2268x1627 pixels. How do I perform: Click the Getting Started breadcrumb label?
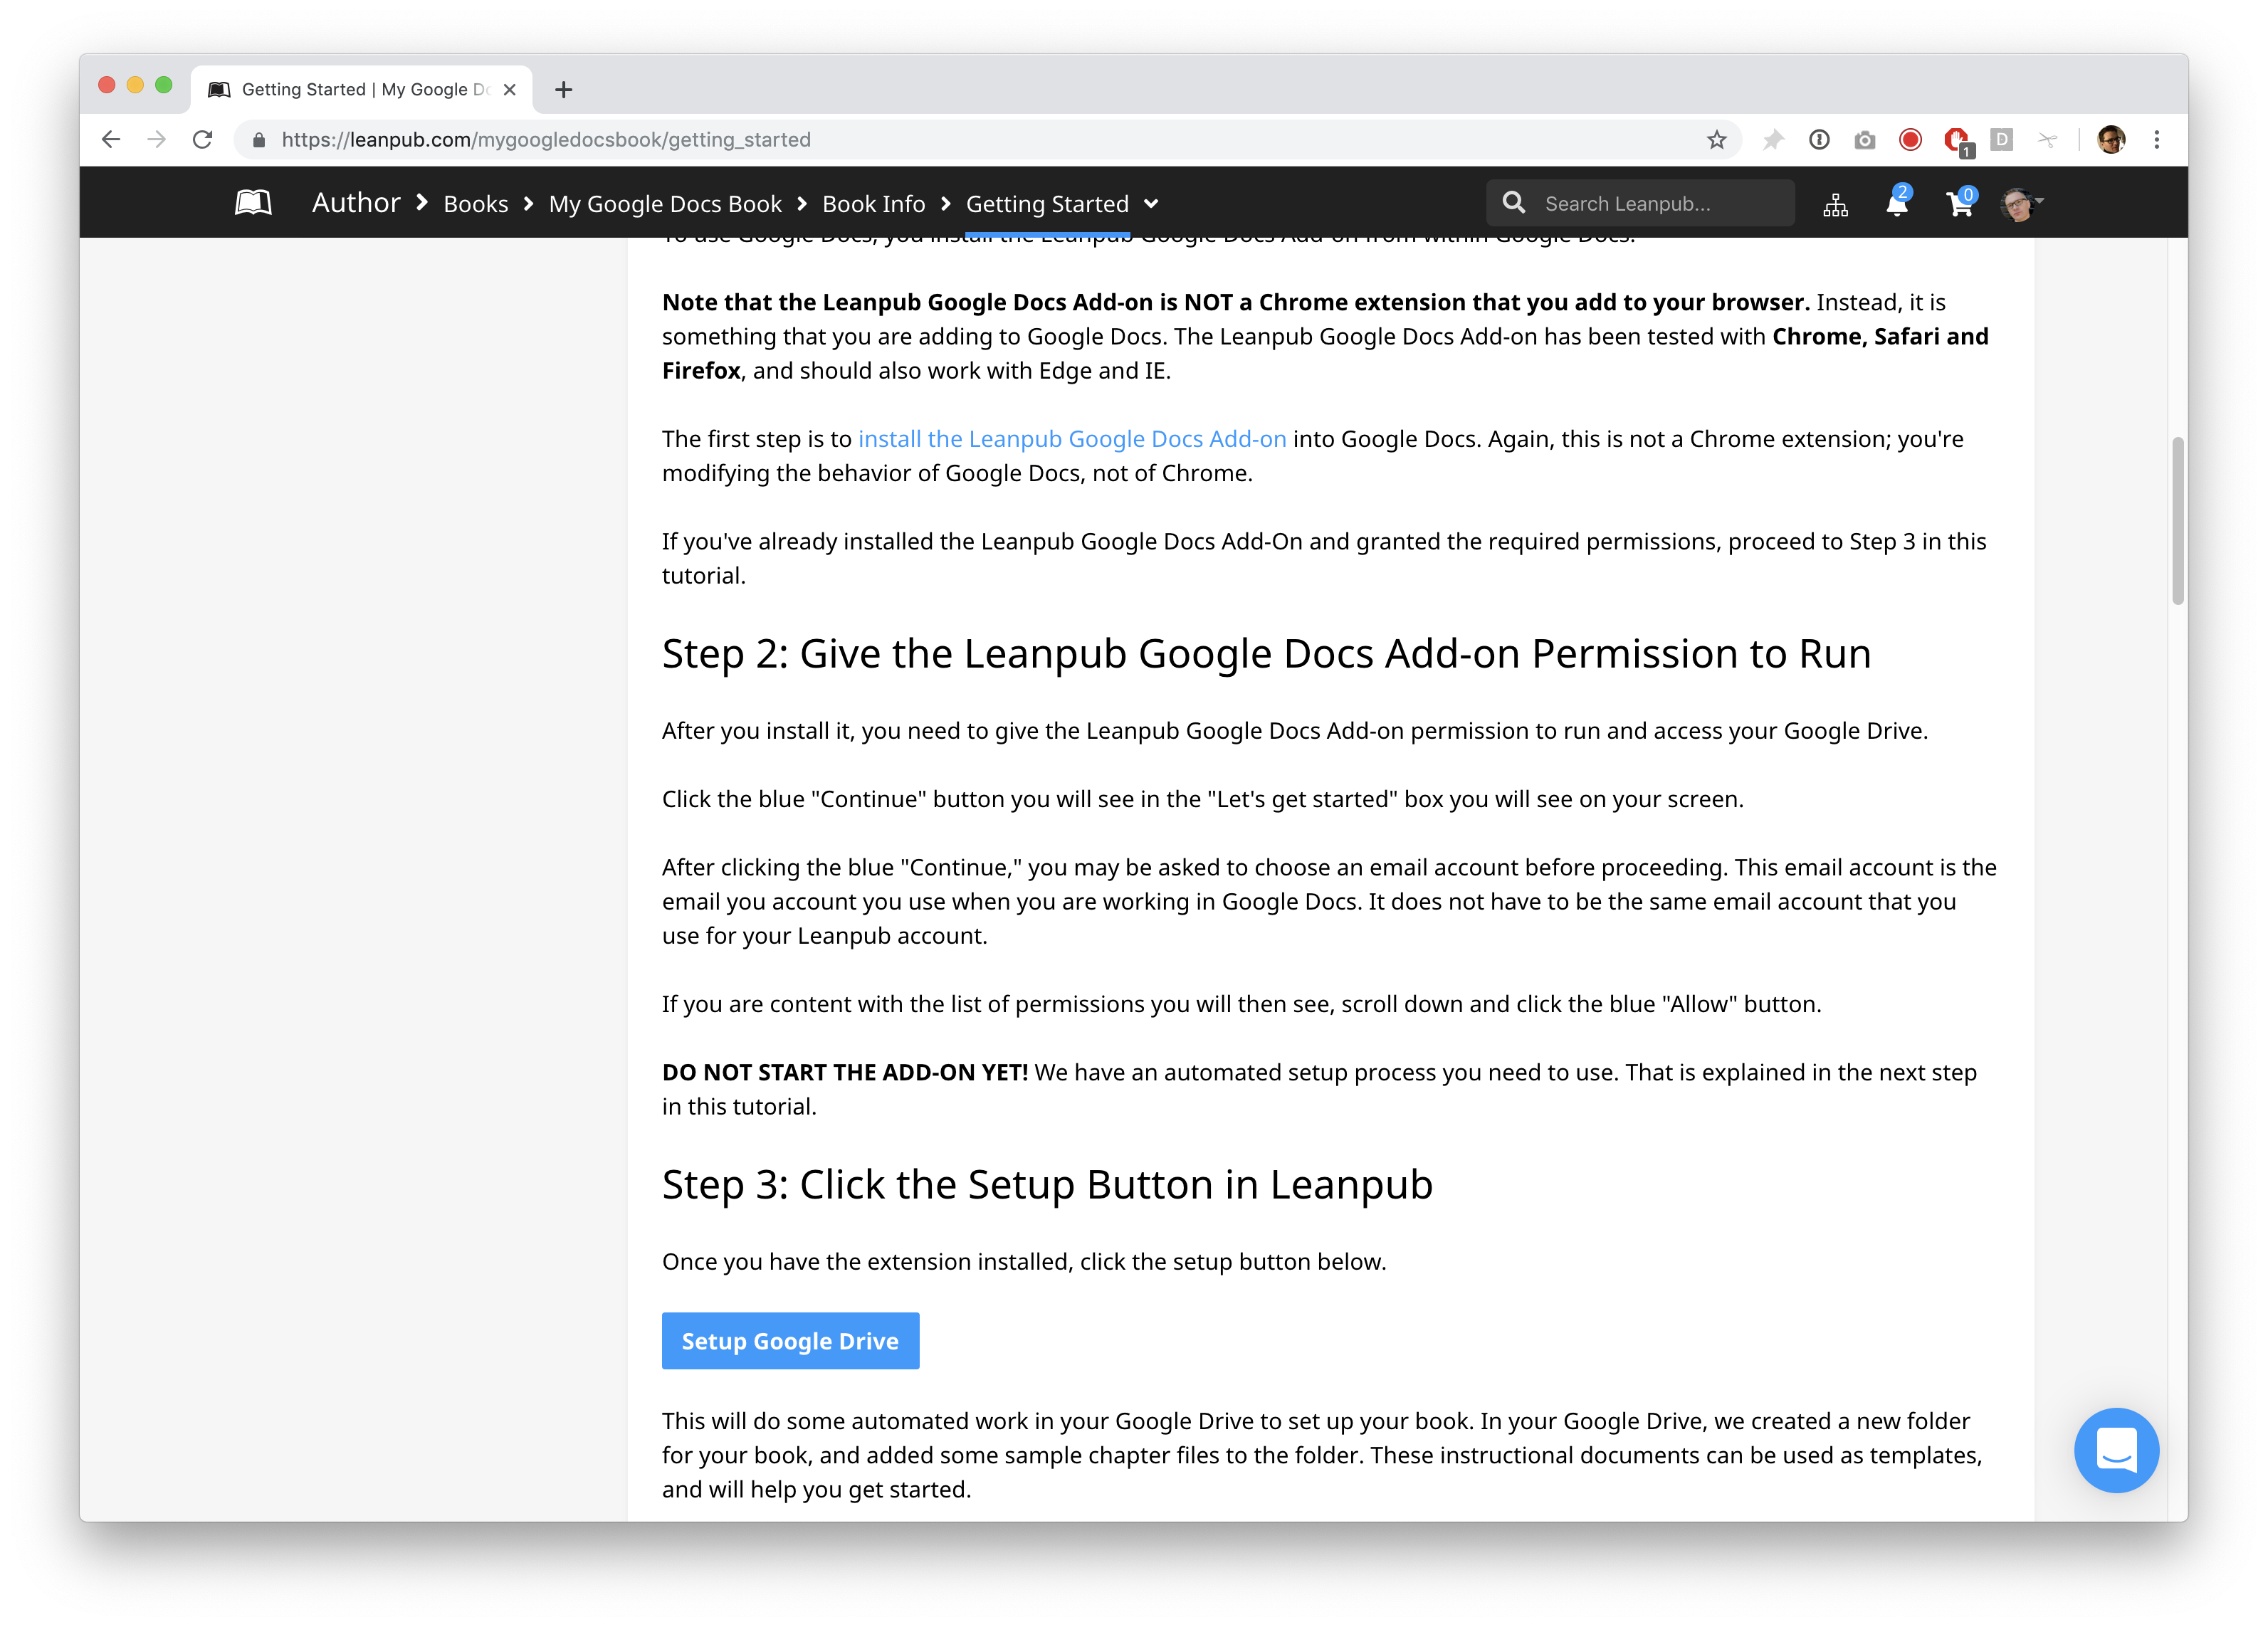pyautogui.click(x=1047, y=204)
